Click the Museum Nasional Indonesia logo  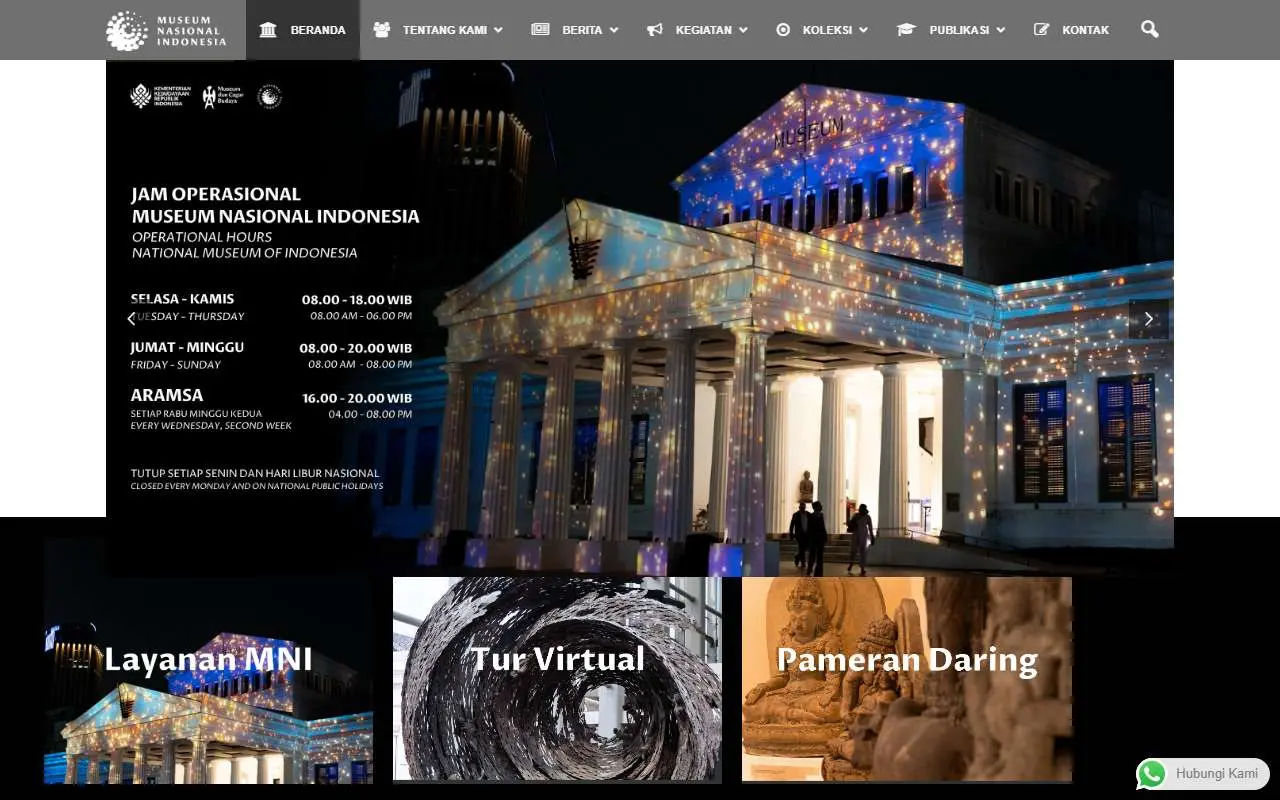[x=166, y=30]
